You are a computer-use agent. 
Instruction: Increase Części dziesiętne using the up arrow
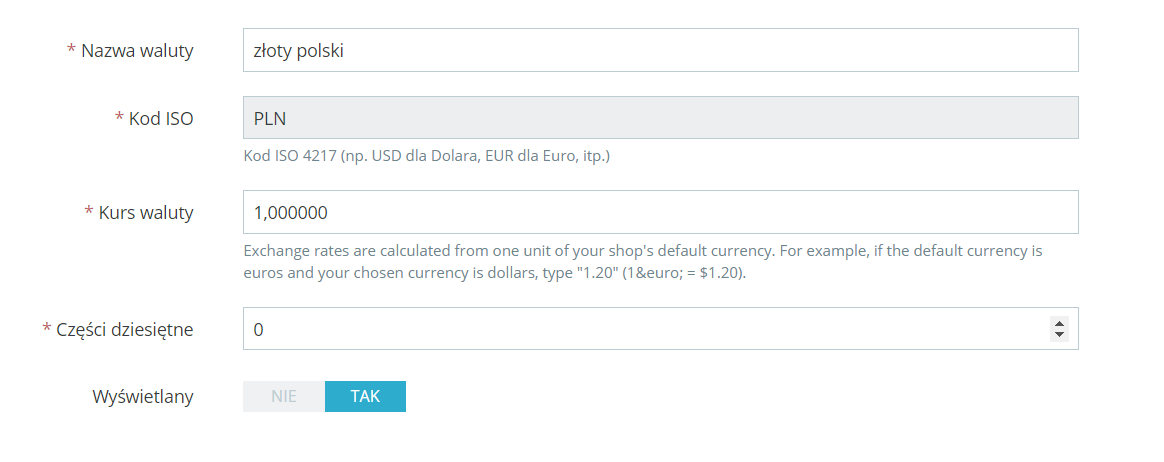point(1059,323)
